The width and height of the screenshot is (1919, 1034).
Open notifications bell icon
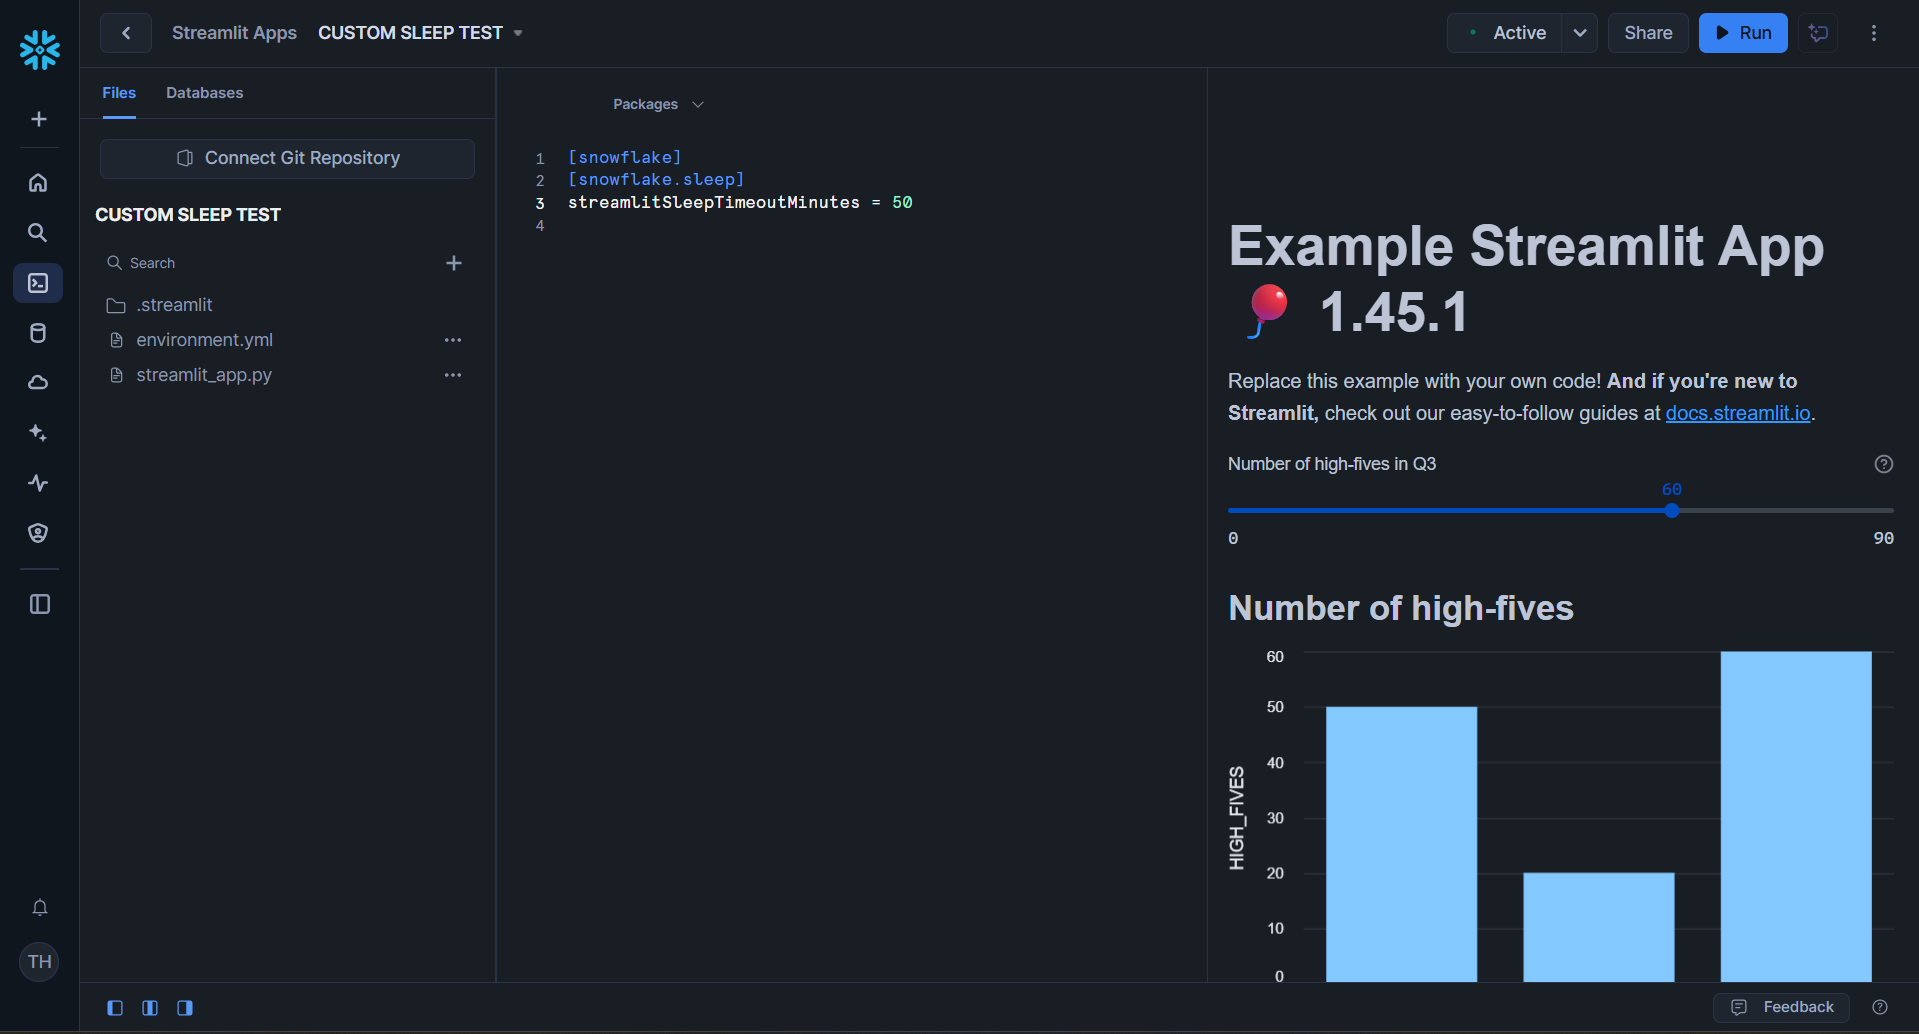coord(40,908)
